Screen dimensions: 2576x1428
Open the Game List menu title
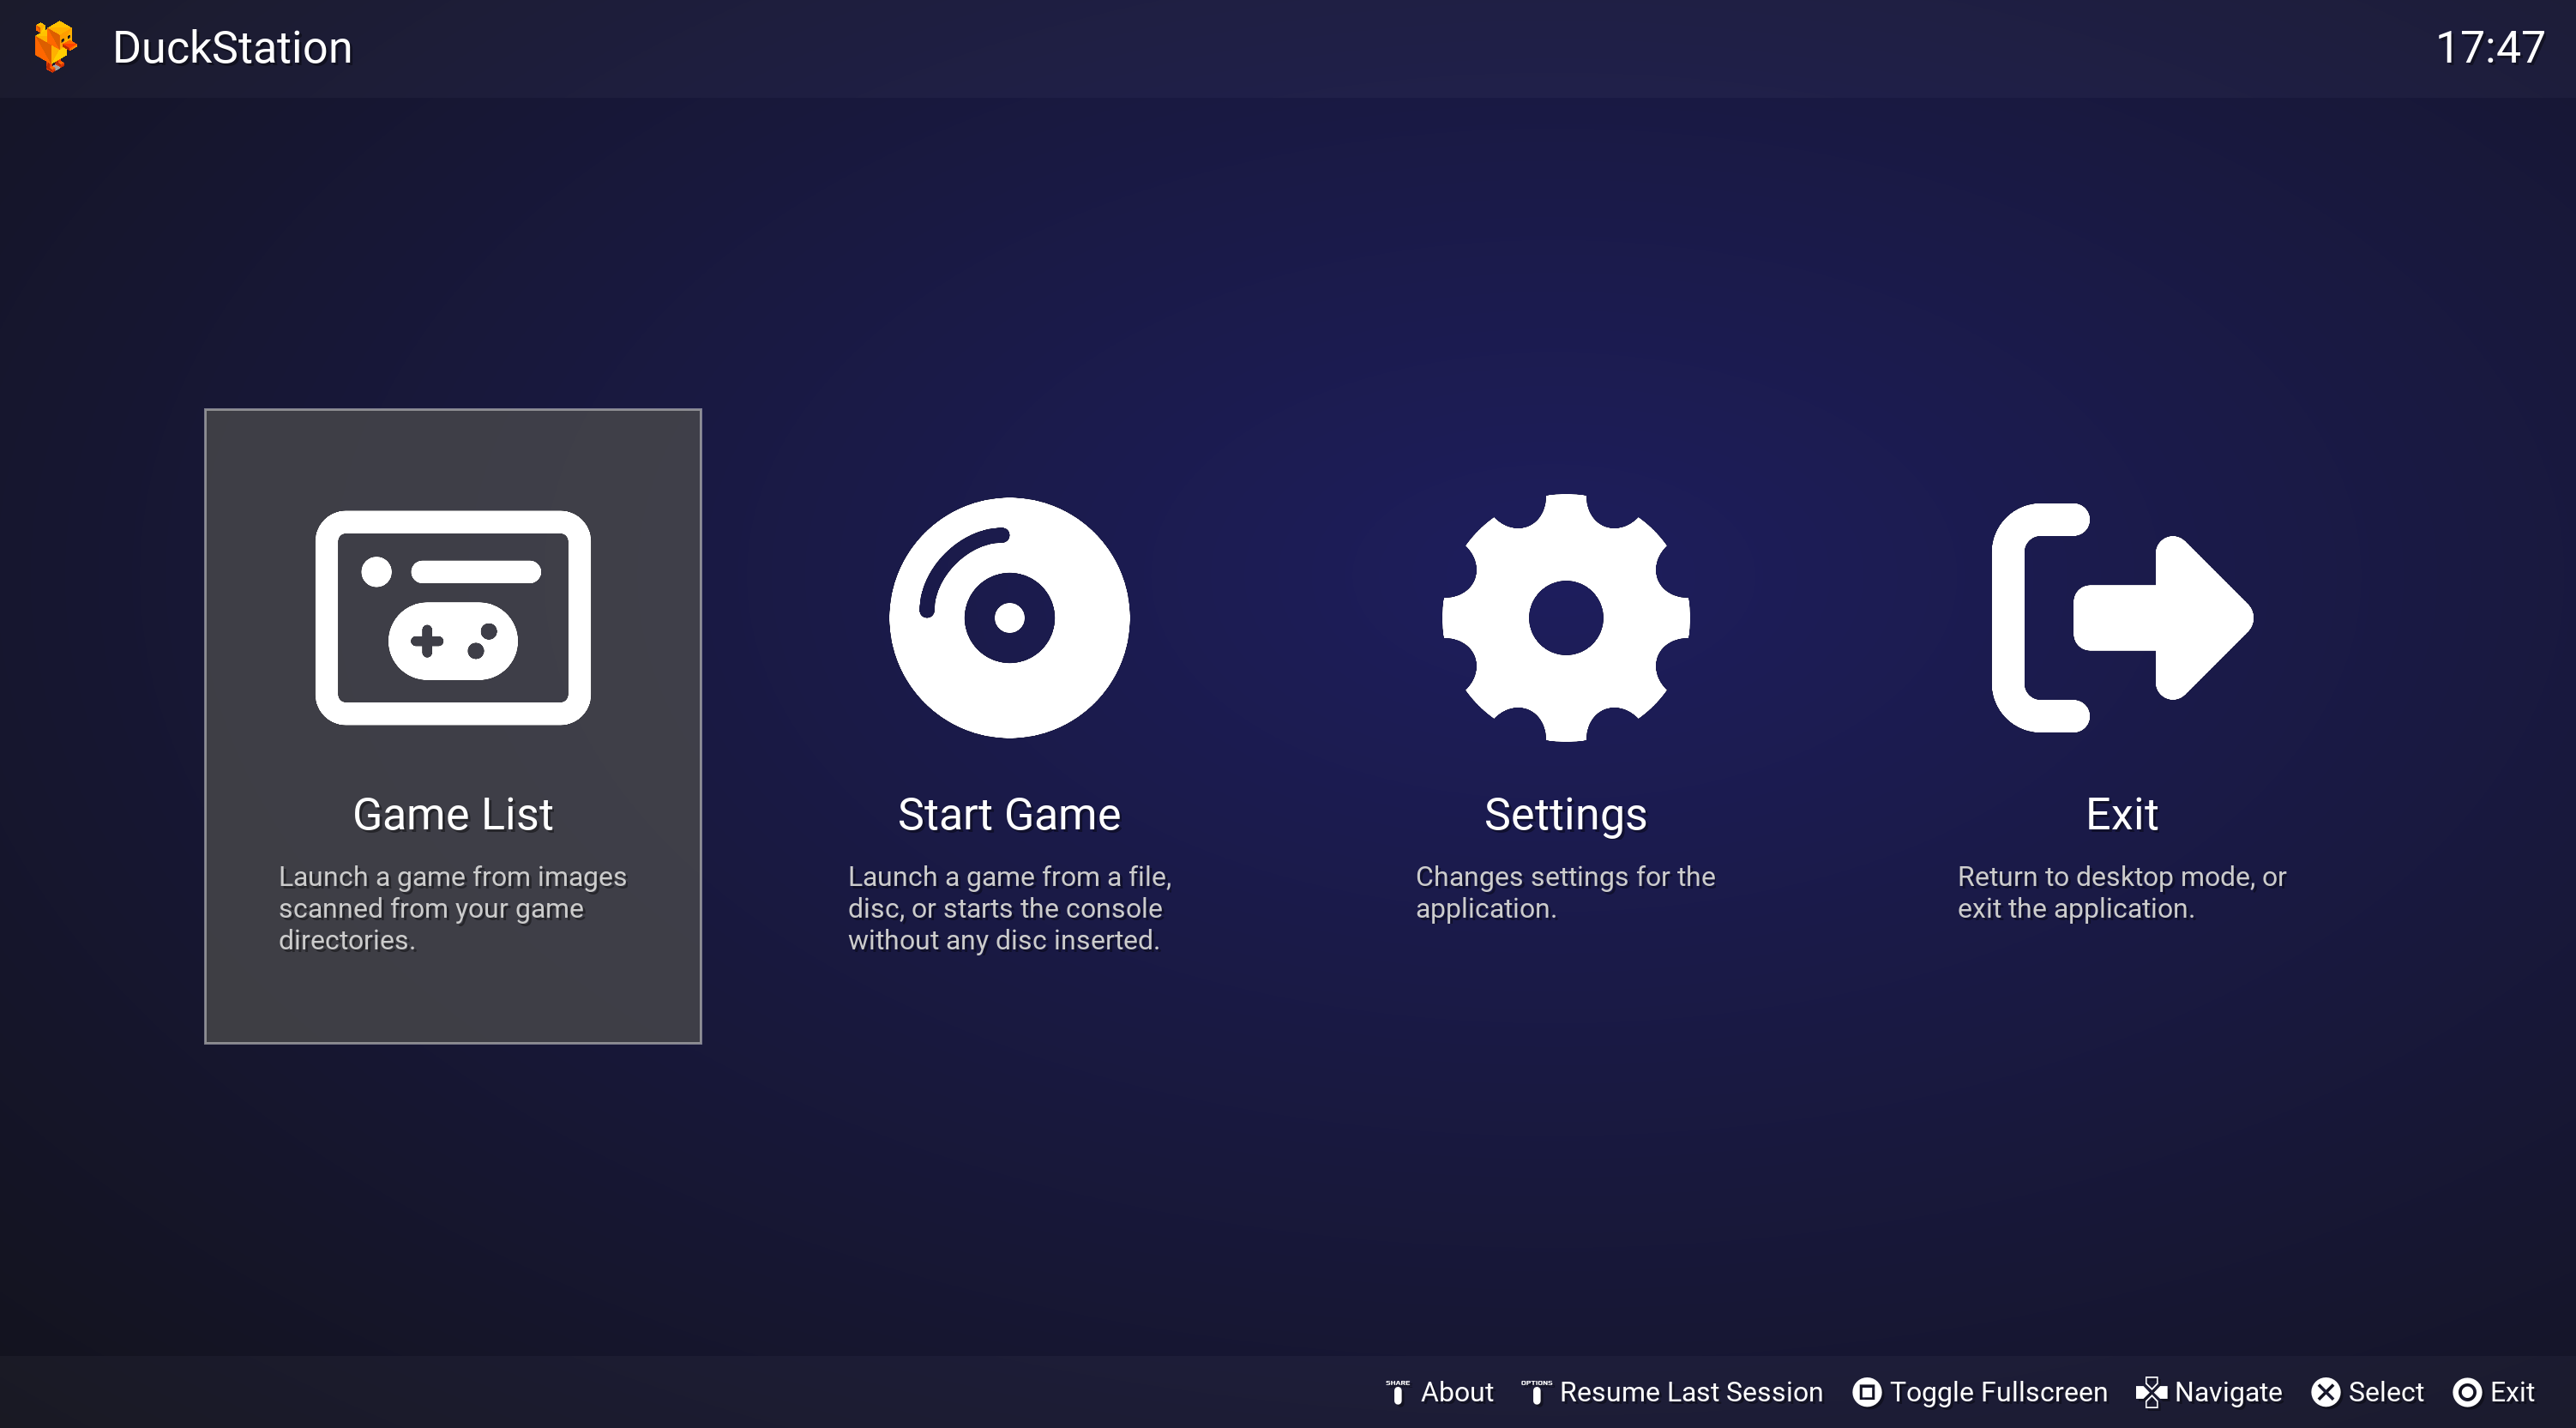(x=453, y=814)
